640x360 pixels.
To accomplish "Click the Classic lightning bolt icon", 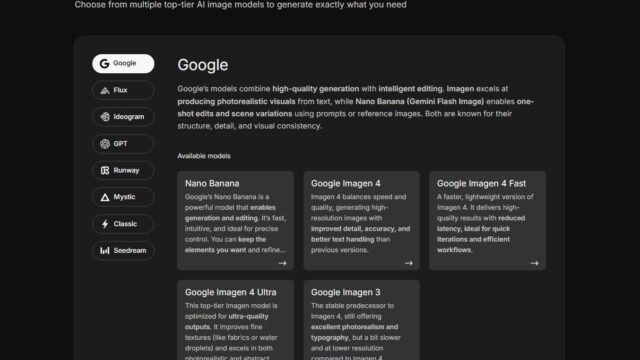I will (105, 224).
